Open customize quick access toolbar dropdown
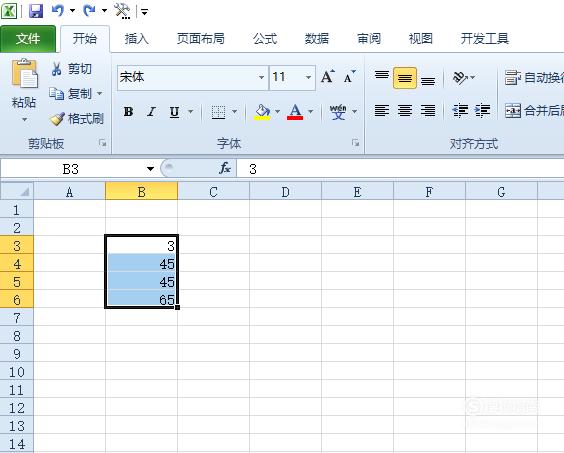The image size is (564, 453). 144,13
